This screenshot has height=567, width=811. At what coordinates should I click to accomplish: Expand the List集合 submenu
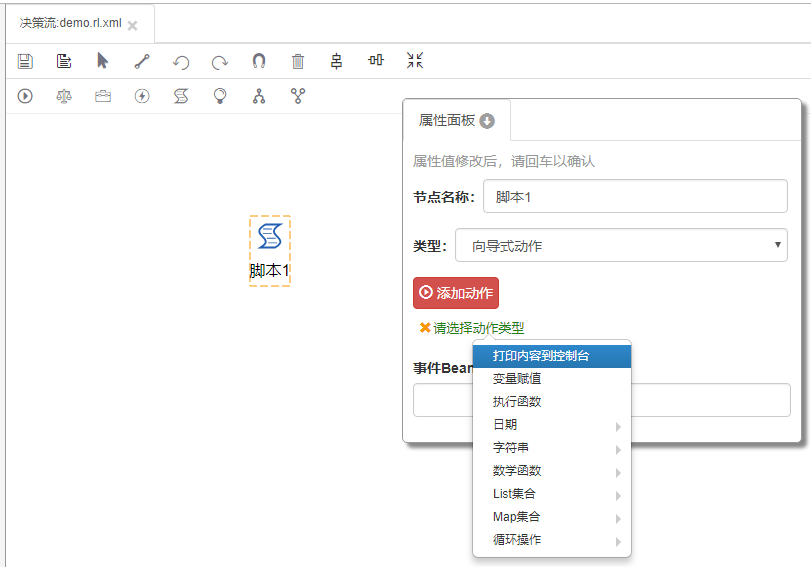pyautogui.click(x=552, y=494)
